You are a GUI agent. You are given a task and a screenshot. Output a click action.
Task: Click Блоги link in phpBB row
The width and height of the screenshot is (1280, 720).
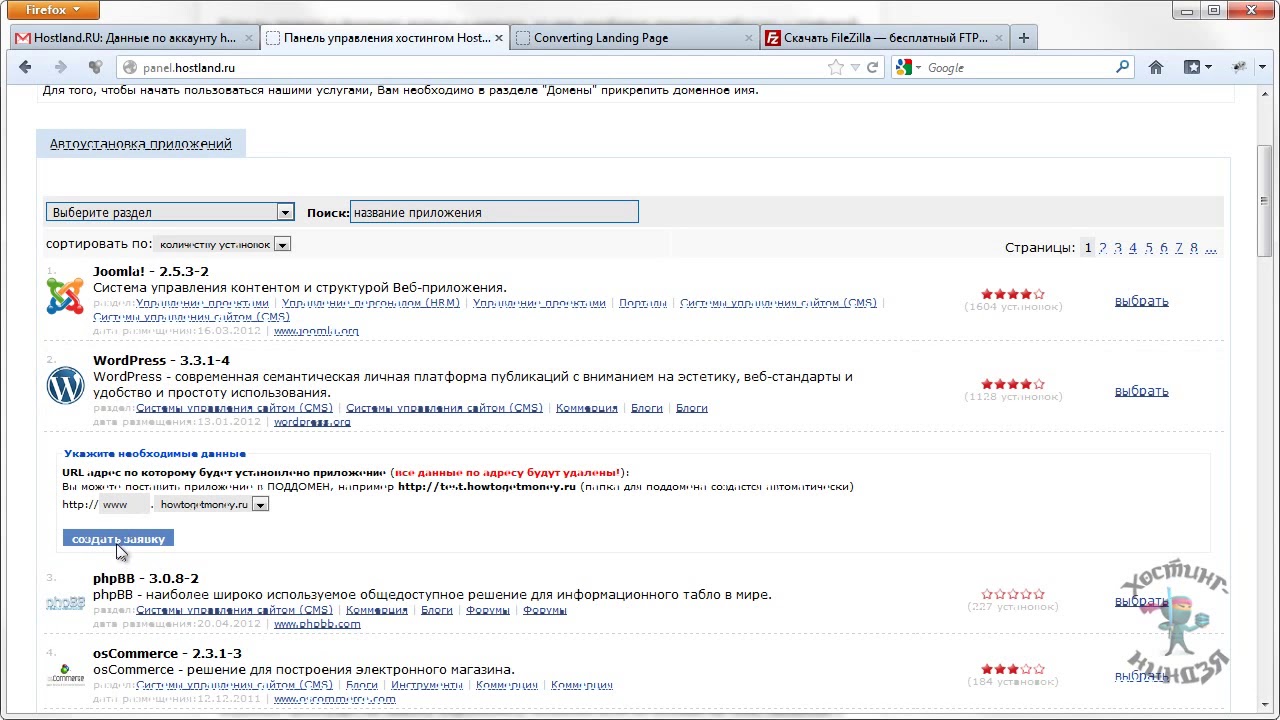pos(437,610)
